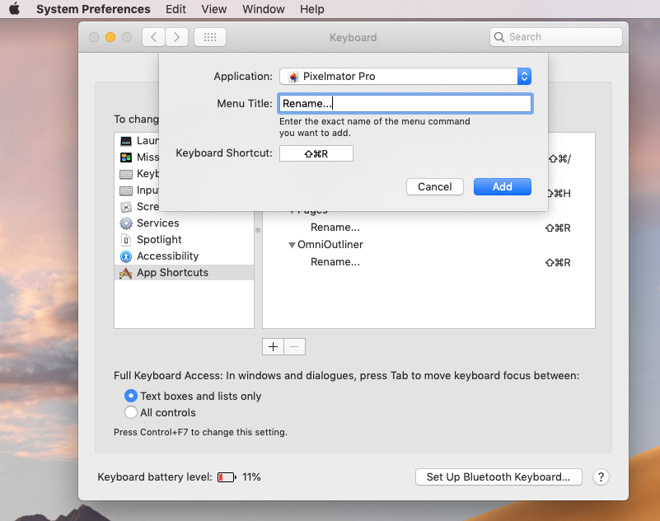Image resolution: width=660 pixels, height=521 pixels.
Task: Open the Window menu
Action: [263, 9]
